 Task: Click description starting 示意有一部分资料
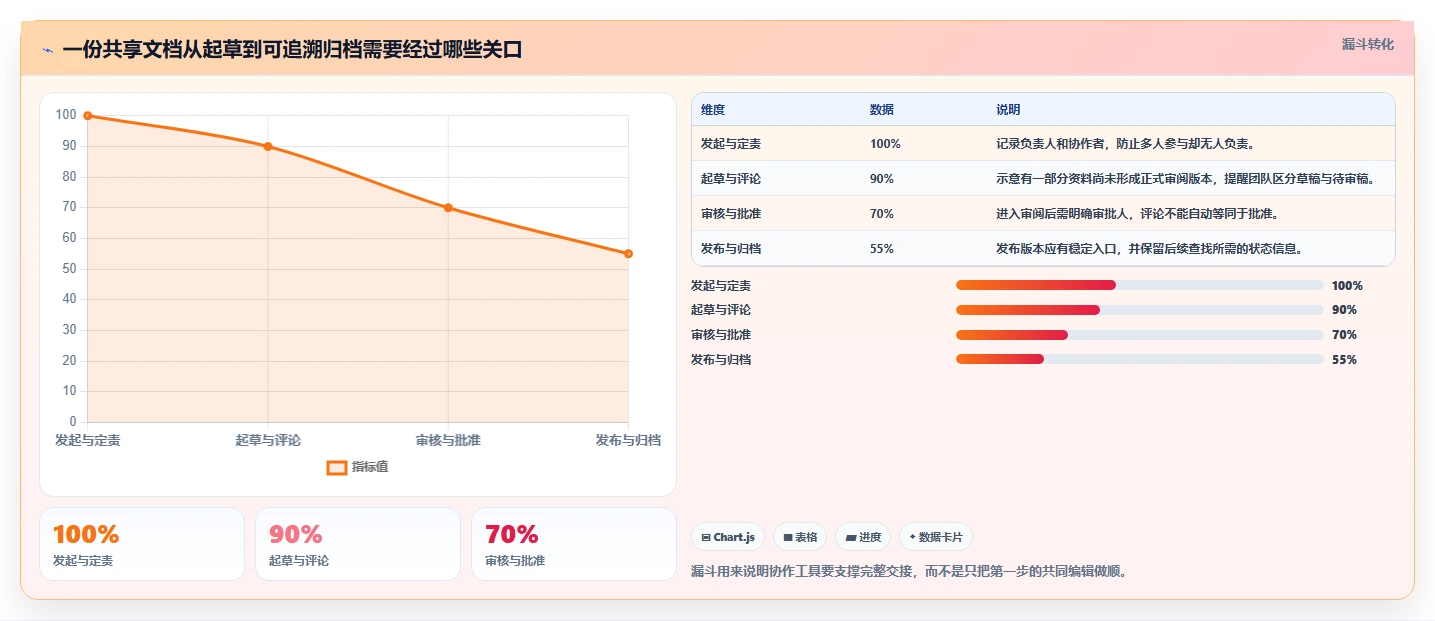click(x=1185, y=179)
